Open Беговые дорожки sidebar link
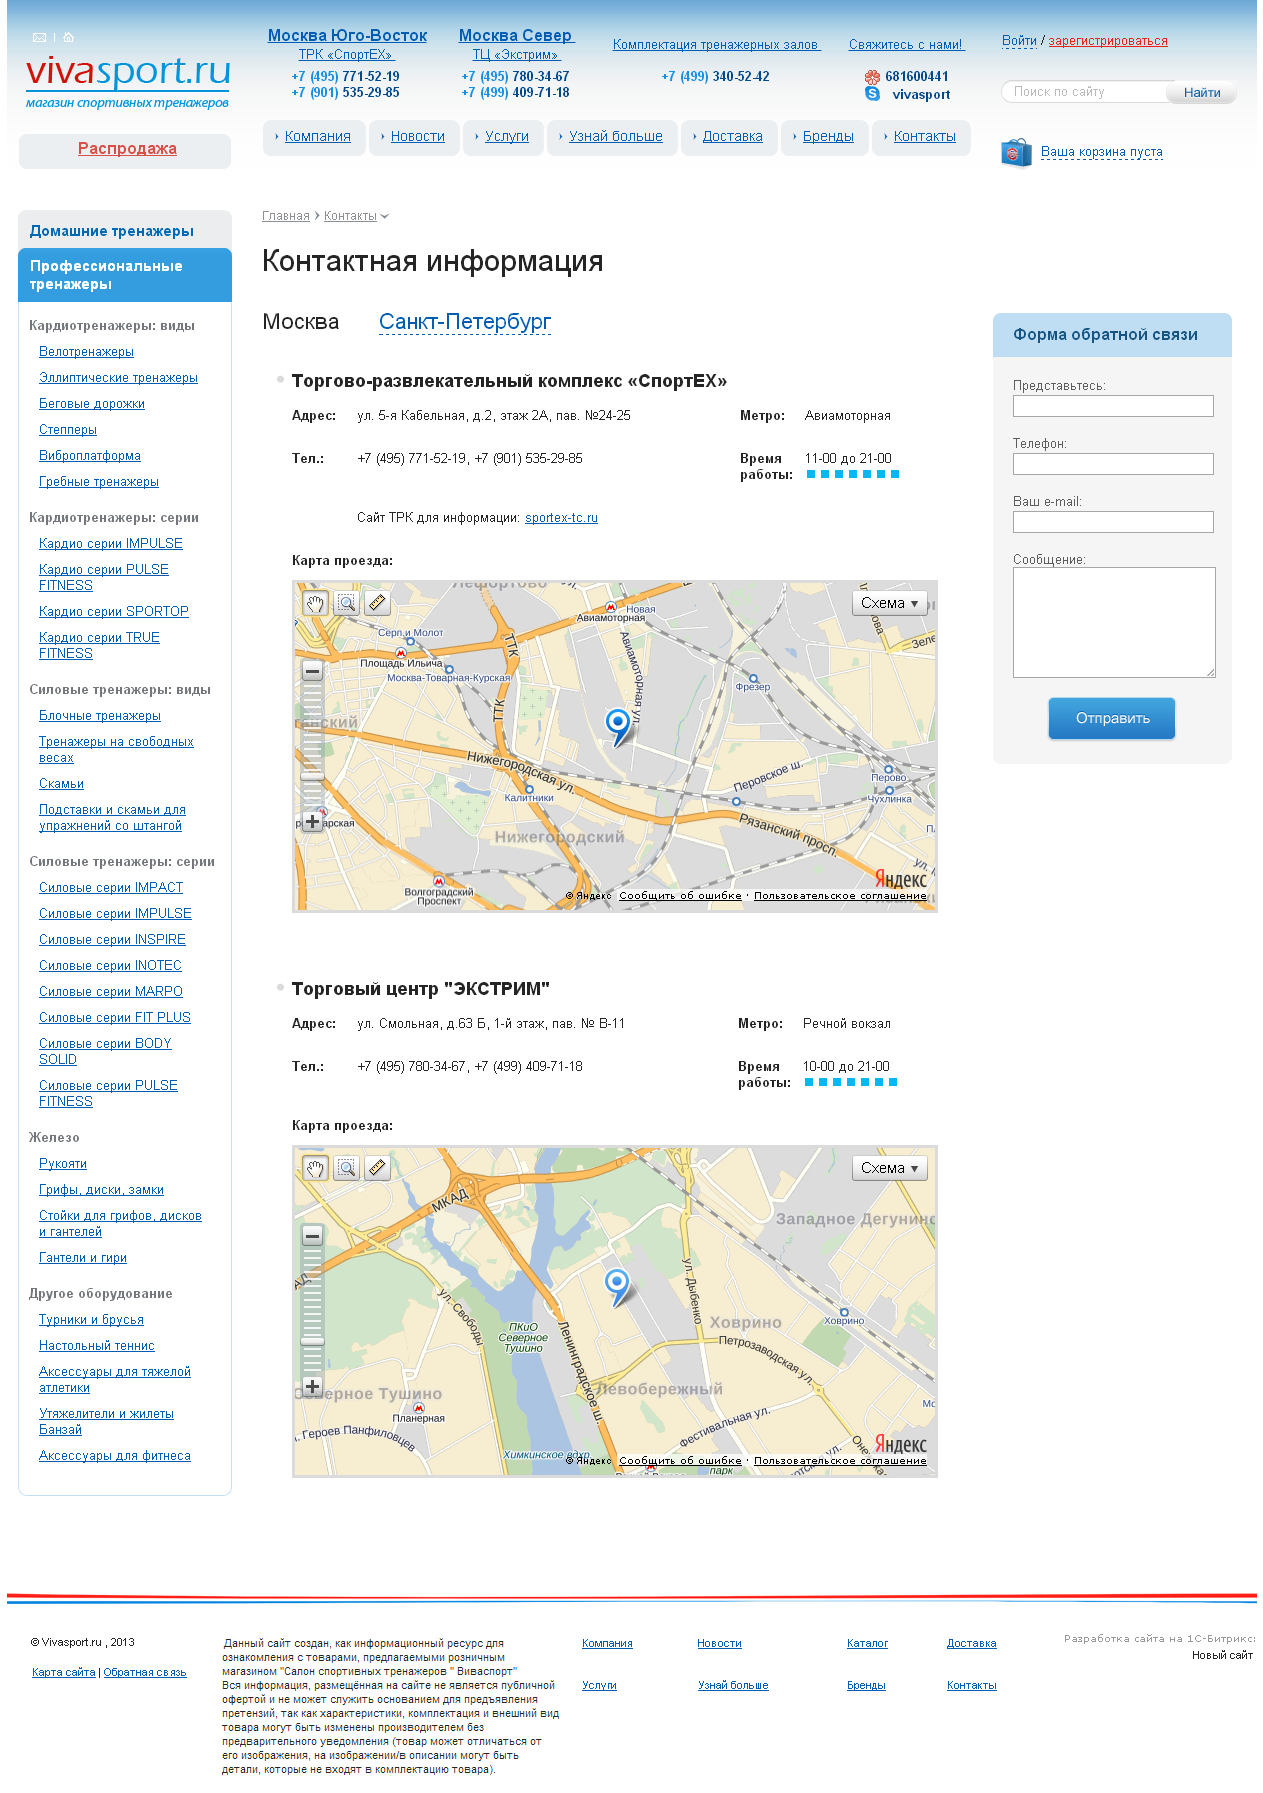Viewport: 1263px width, 1793px height. click(92, 404)
